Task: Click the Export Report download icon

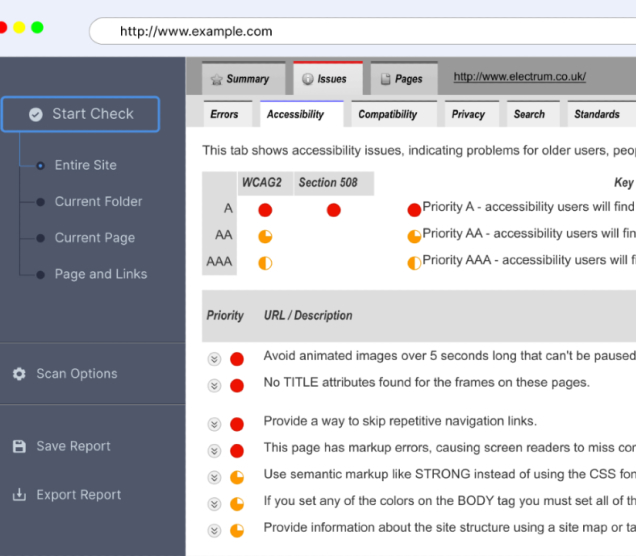Action: [x=19, y=495]
